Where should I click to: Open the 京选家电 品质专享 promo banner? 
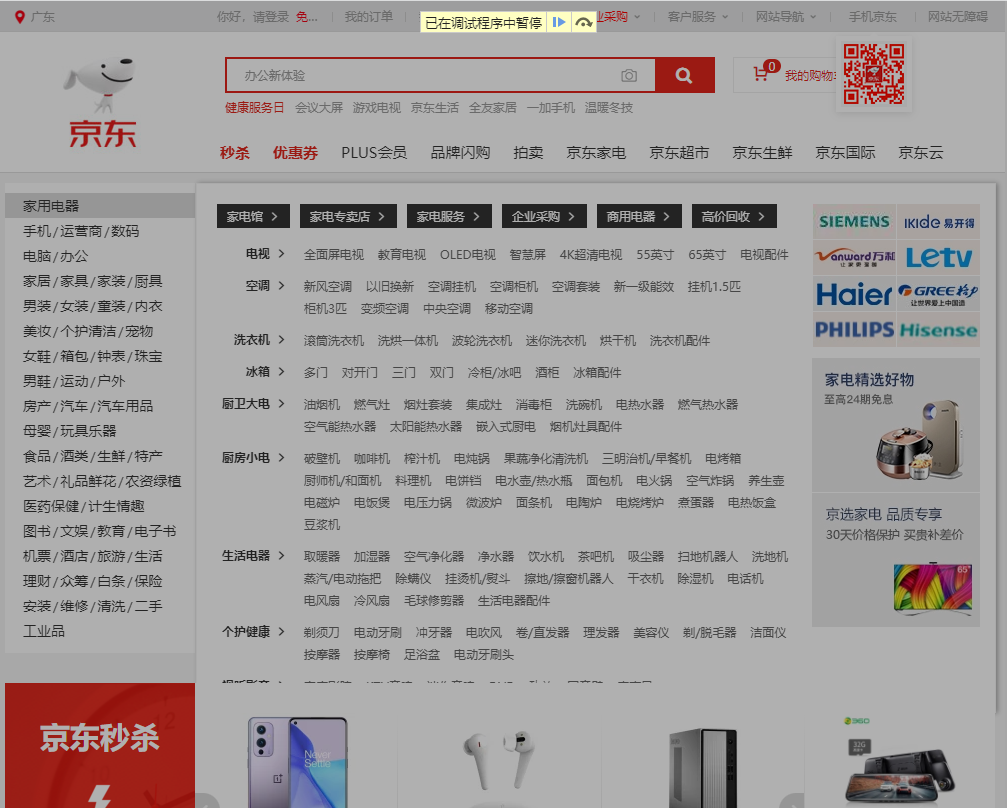pos(896,560)
